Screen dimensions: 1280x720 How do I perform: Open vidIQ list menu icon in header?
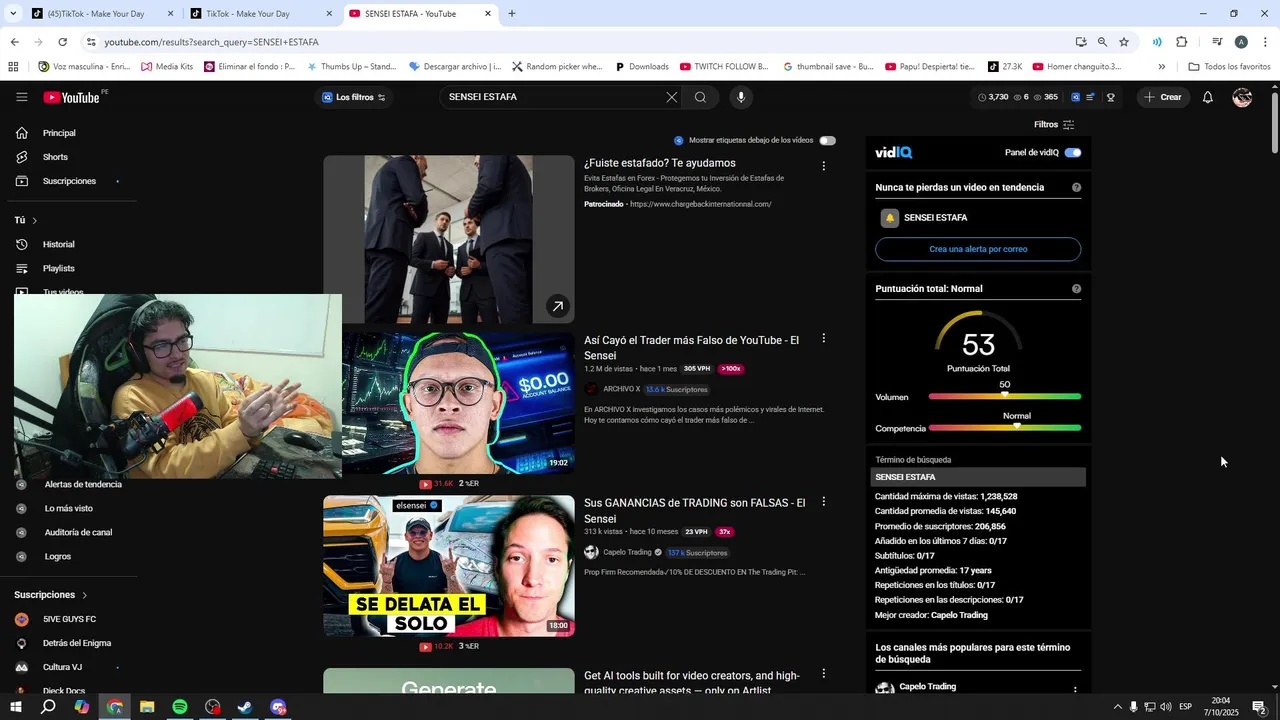[x=1090, y=97]
